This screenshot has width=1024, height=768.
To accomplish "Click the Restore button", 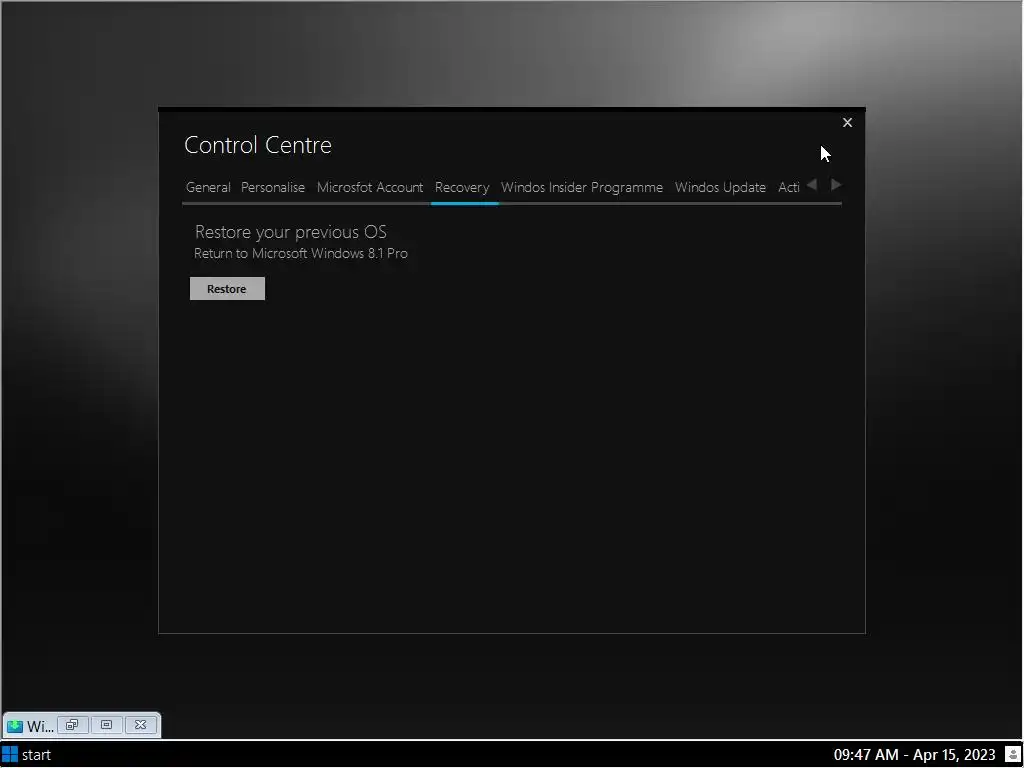I will (227, 289).
